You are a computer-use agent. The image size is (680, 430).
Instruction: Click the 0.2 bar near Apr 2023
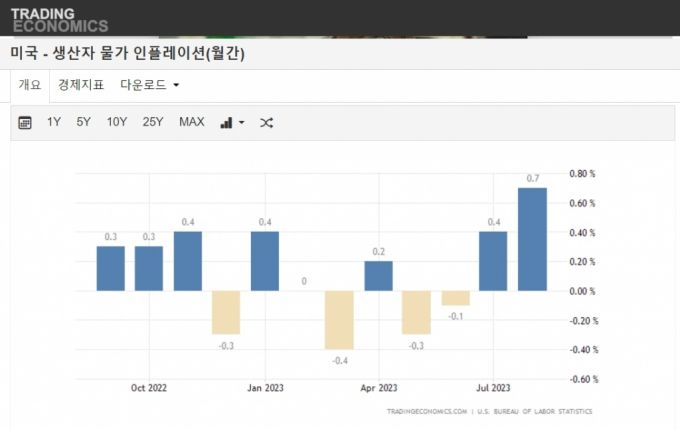click(x=379, y=276)
